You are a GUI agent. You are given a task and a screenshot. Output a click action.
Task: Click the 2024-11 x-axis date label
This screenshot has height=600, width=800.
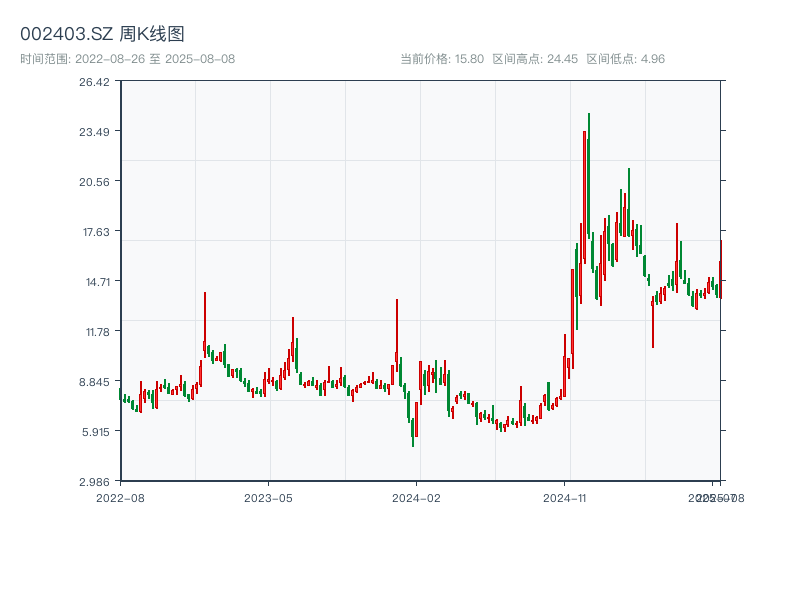565,497
